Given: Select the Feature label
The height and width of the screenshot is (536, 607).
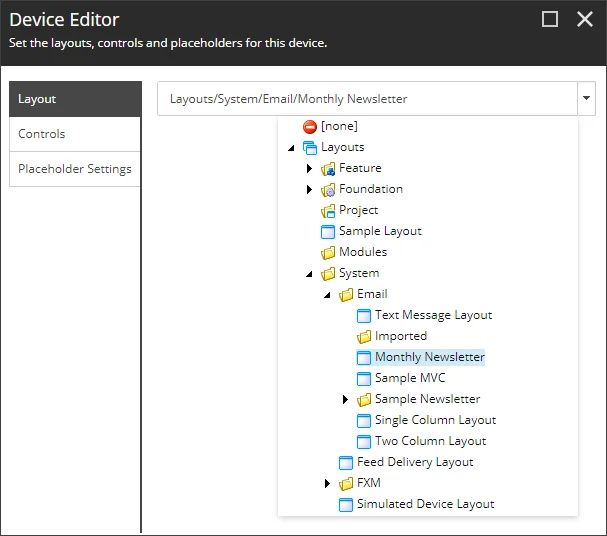Looking at the screenshot, I should point(360,168).
